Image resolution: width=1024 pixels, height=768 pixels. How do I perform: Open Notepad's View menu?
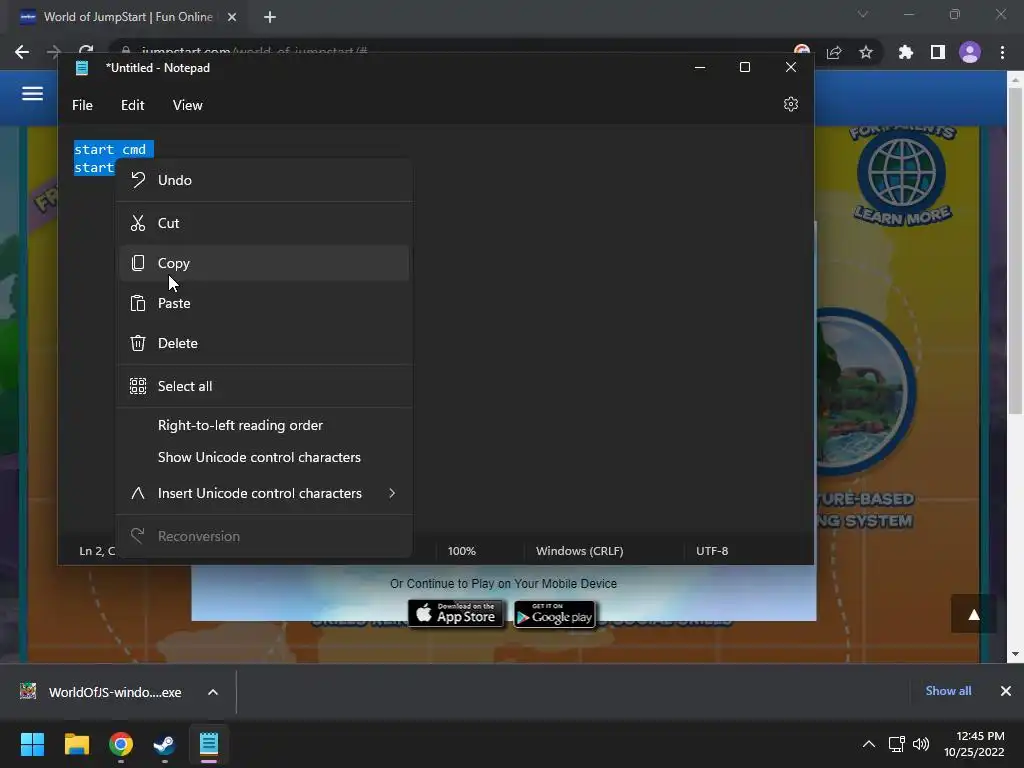tap(187, 105)
